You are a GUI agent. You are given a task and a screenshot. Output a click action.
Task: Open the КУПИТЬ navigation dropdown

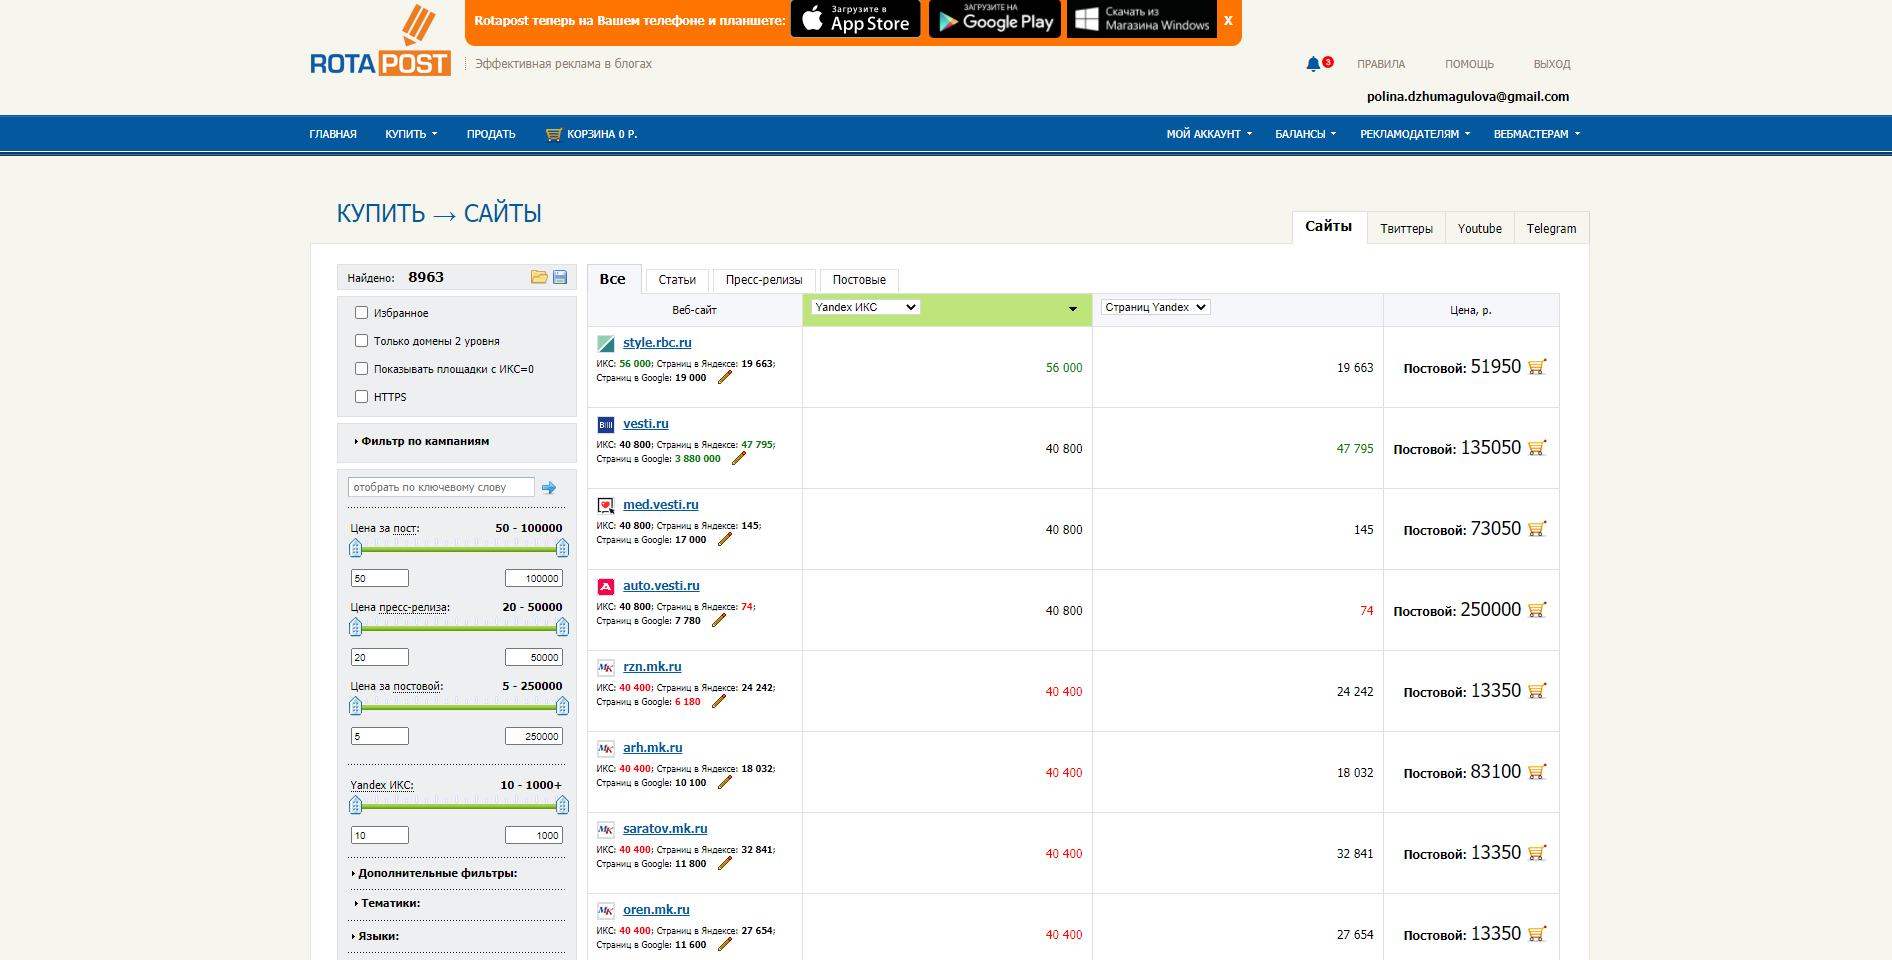[x=411, y=134]
